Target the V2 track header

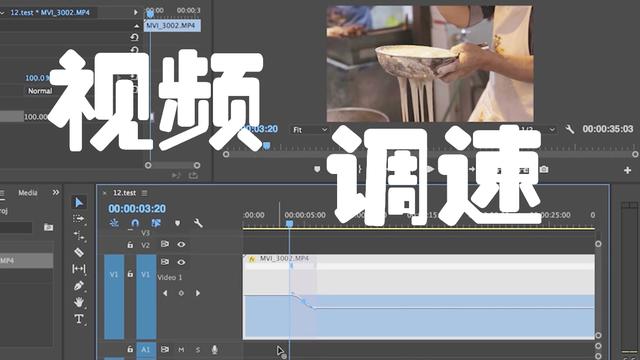click(x=146, y=245)
